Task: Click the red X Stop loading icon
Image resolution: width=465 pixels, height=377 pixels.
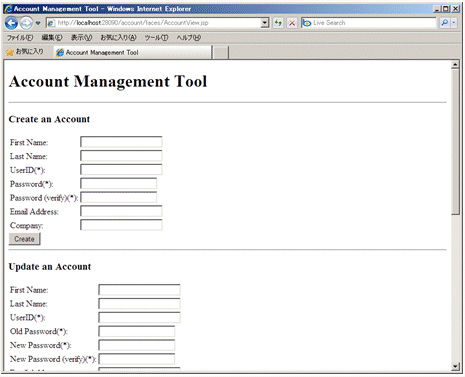Action: coord(292,23)
